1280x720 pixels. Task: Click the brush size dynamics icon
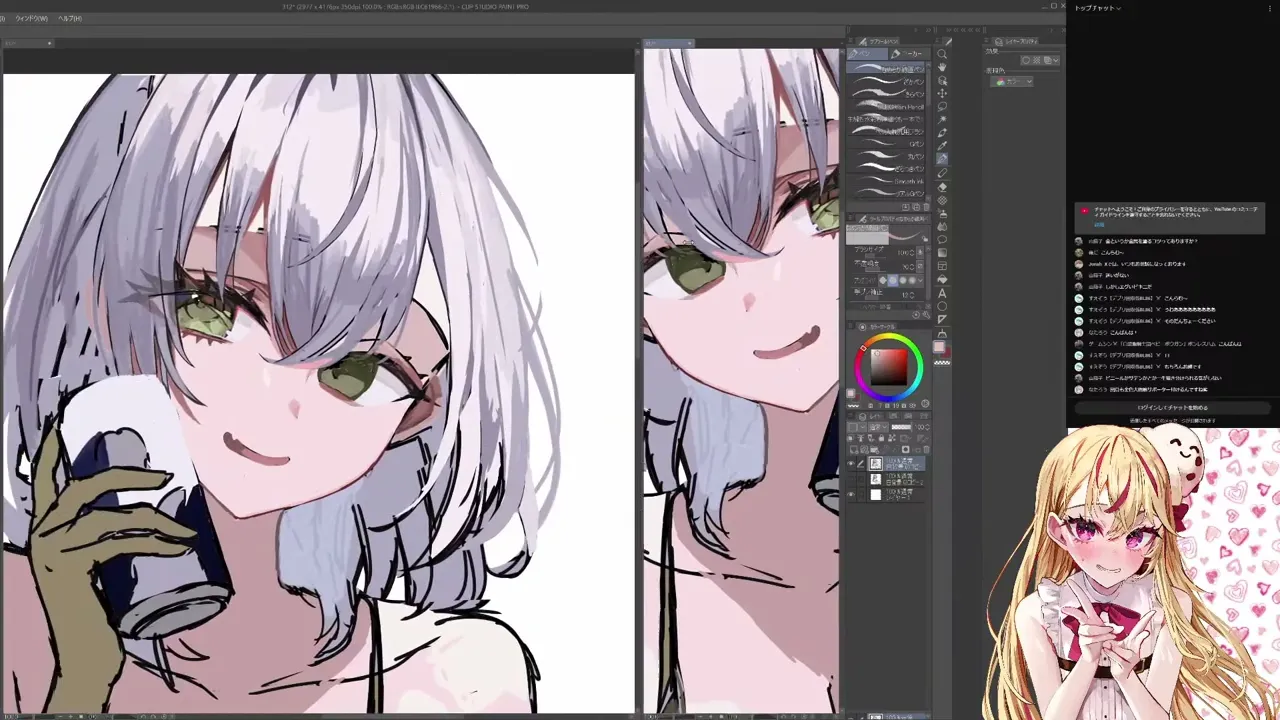(920, 252)
